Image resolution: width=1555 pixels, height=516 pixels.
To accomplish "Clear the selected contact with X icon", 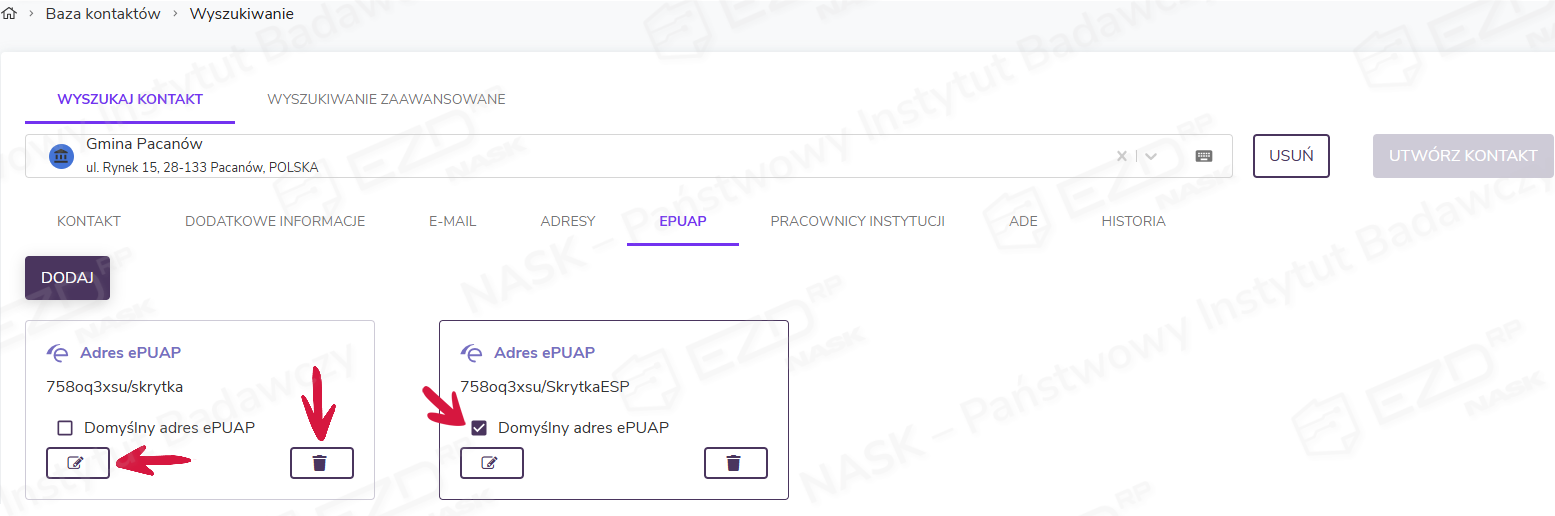I will pos(1121,156).
